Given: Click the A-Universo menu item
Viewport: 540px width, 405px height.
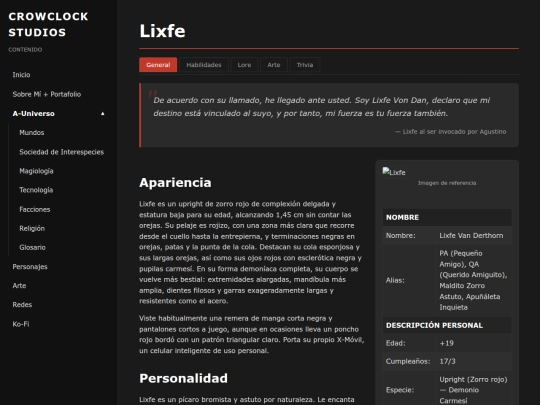Looking at the screenshot, I should coord(33,114).
